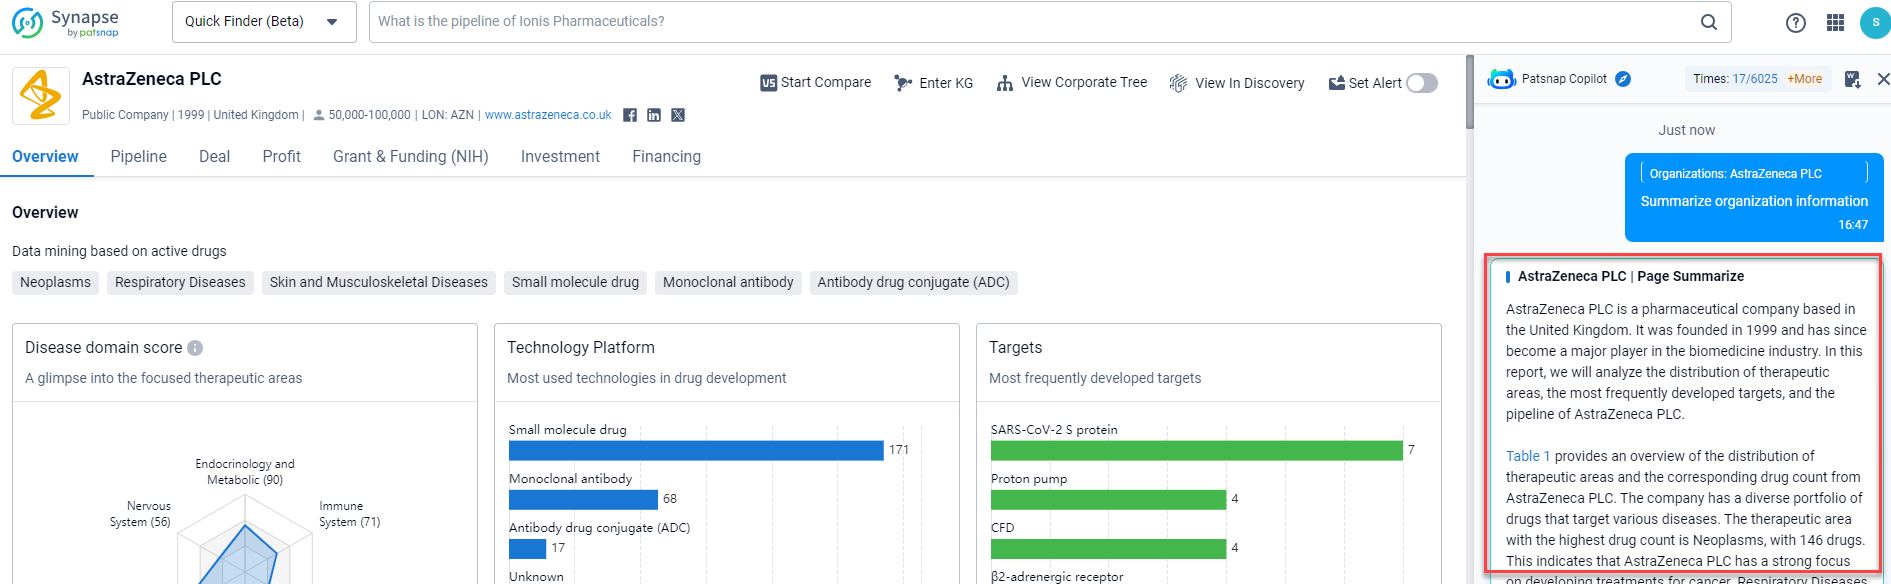This screenshot has height=584, width=1891.
Task: Click +More next to Copilot times
Action: [x=1804, y=79]
